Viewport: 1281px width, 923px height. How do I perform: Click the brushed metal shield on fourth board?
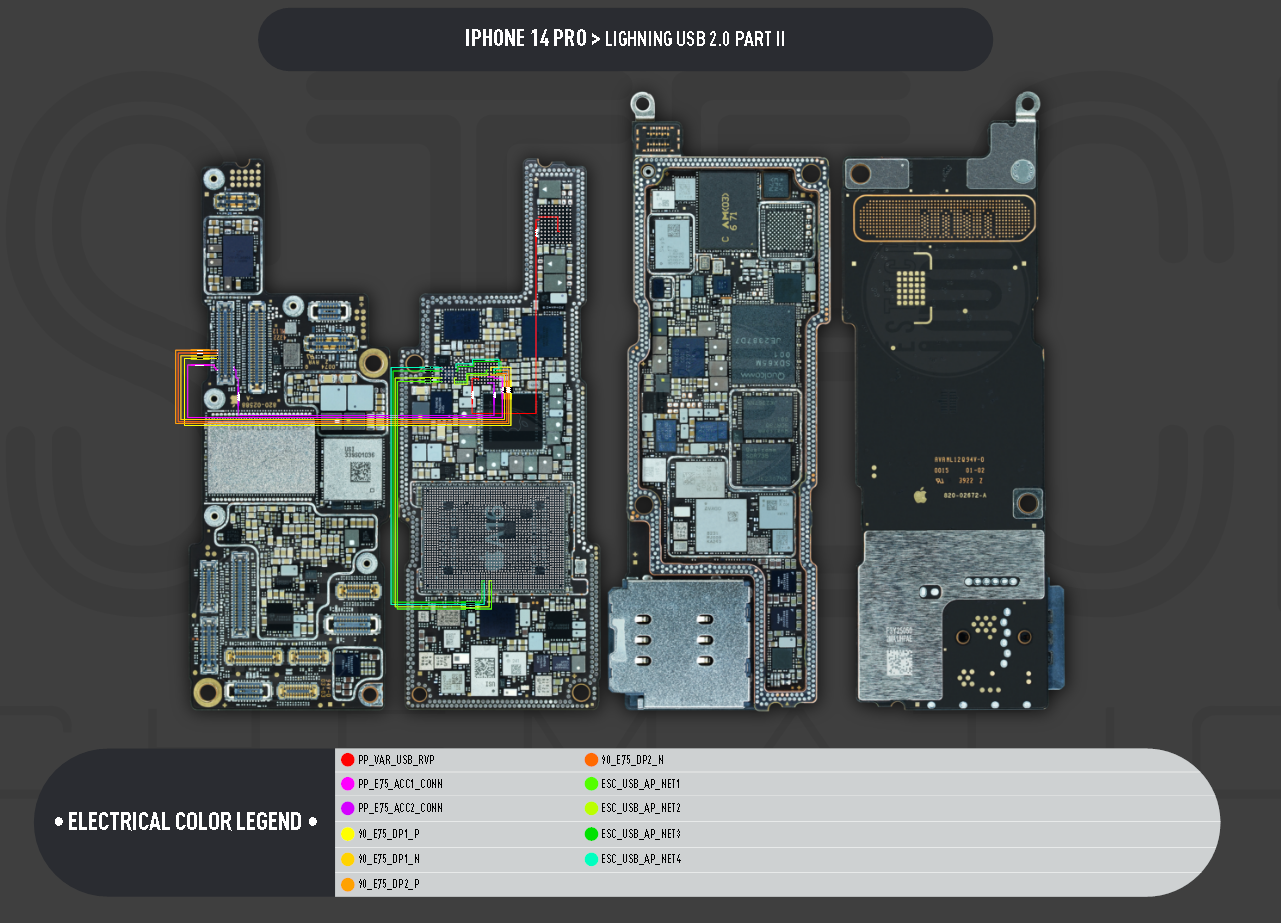coord(953,614)
